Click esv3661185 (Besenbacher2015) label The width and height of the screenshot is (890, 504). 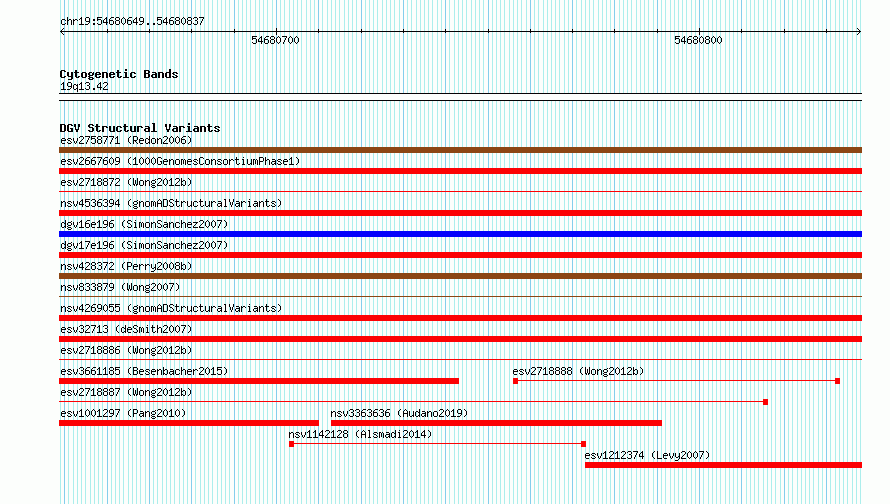click(x=144, y=371)
